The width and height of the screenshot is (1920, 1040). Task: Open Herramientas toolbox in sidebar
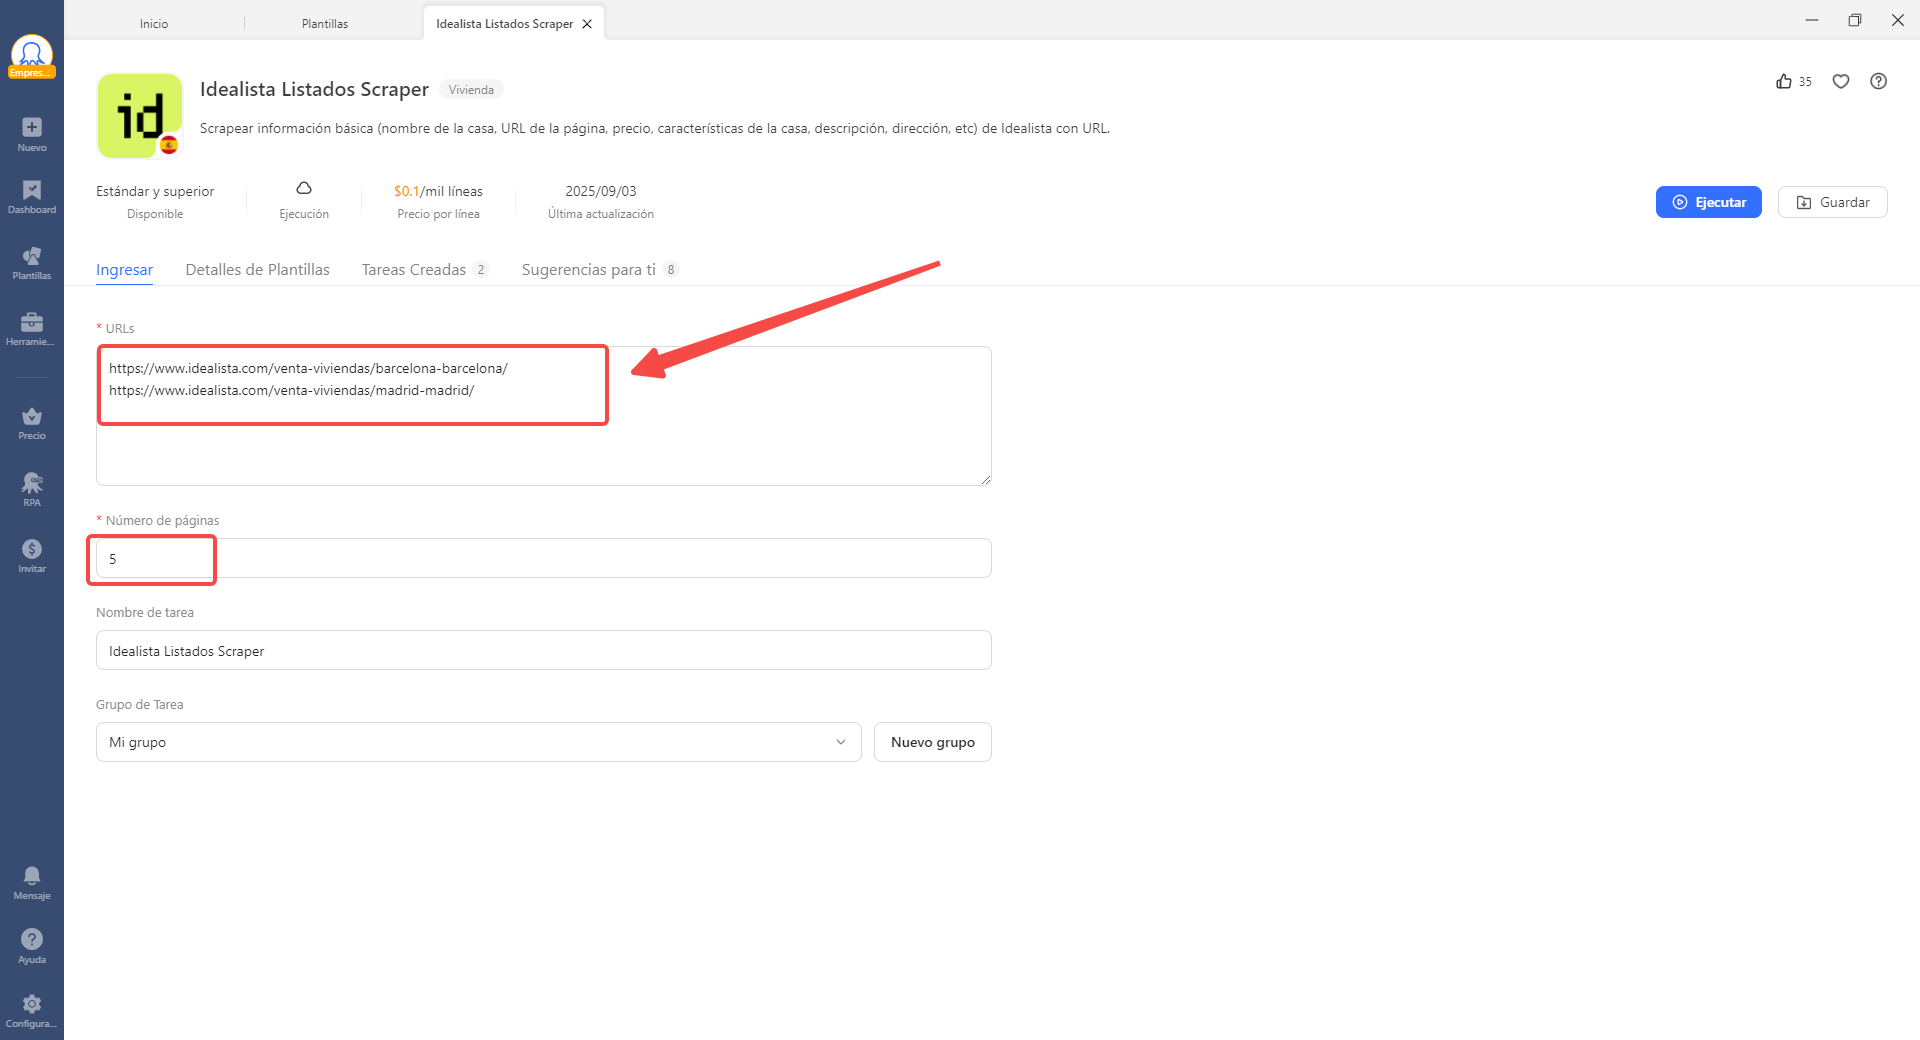[x=32, y=322]
